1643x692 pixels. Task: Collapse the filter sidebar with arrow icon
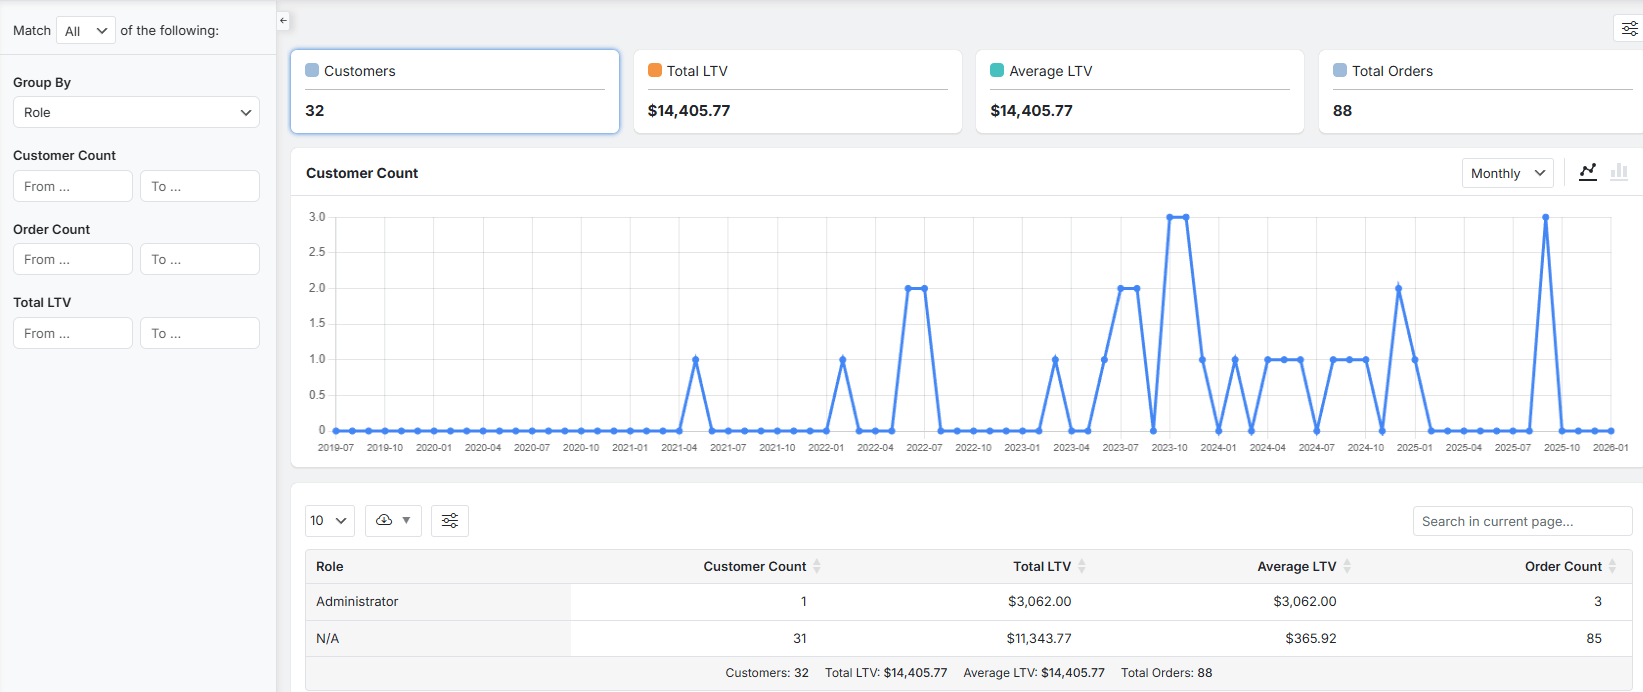283,20
